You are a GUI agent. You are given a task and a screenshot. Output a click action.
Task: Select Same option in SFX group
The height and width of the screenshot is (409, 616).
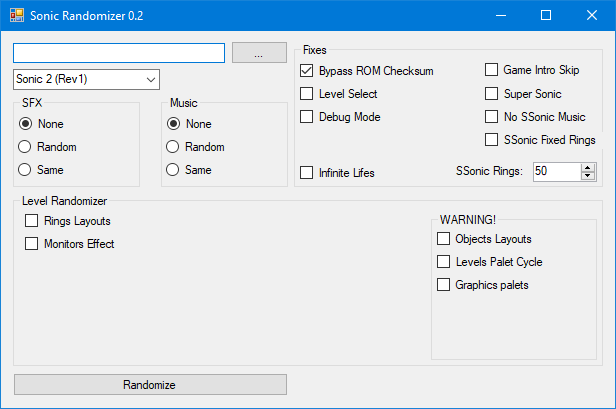point(25,170)
